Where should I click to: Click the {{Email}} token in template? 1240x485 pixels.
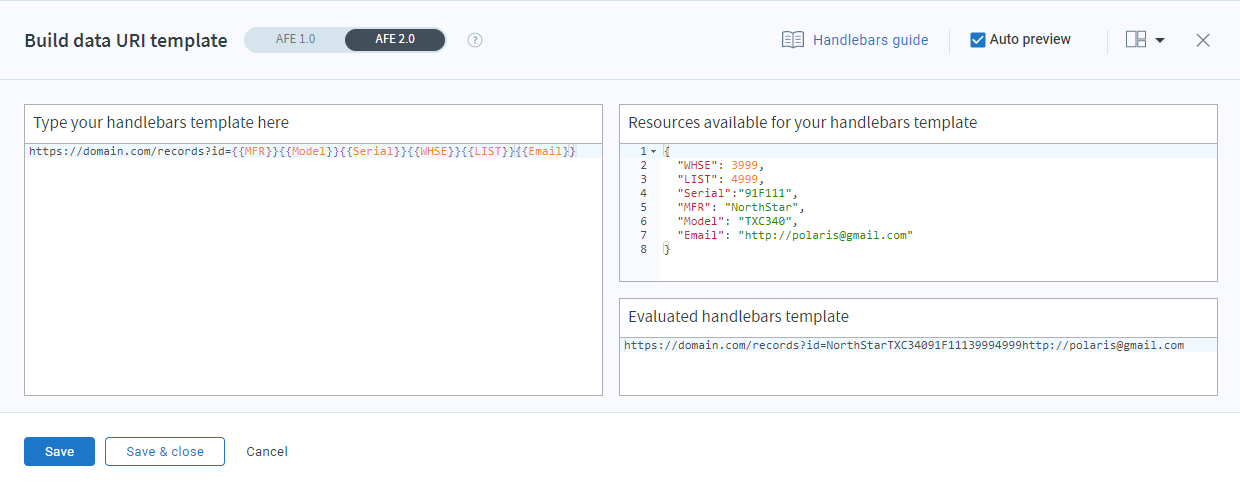pyautogui.click(x=546, y=151)
